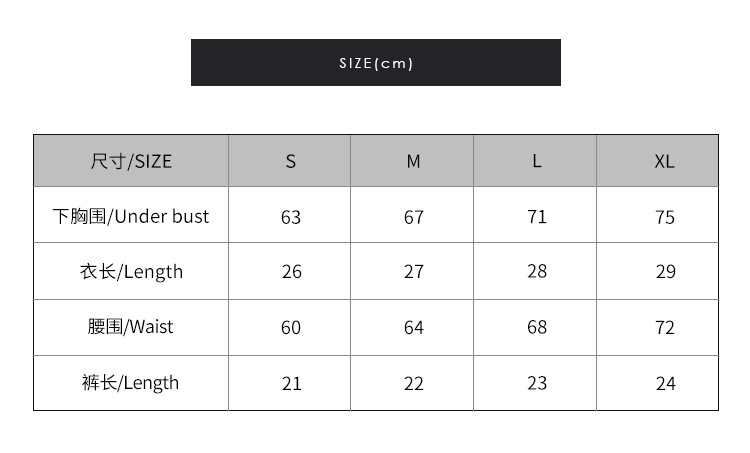Select the 衣长/Length row label
The width and height of the screenshot is (750, 453).
pyautogui.click(x=131, y=271)
